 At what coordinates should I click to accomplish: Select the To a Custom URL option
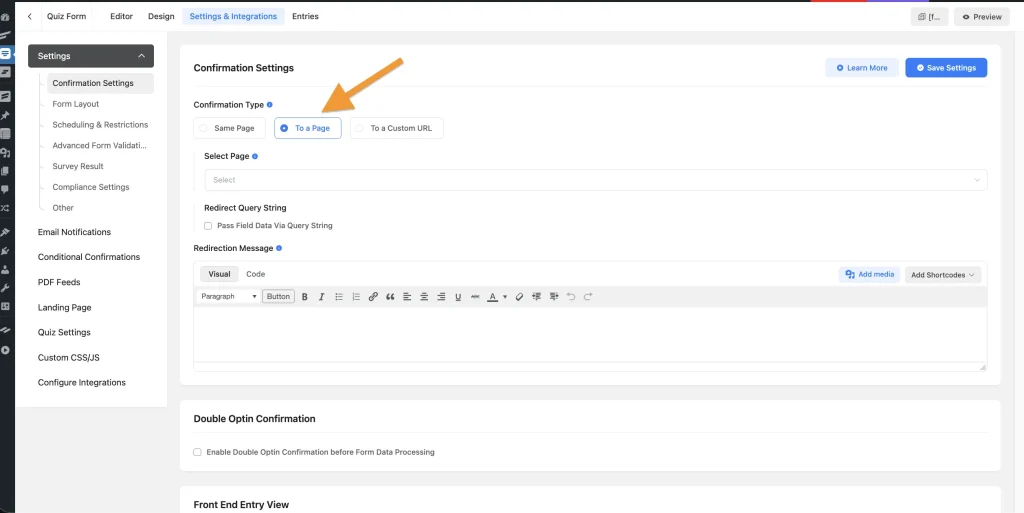click(397, 129)
